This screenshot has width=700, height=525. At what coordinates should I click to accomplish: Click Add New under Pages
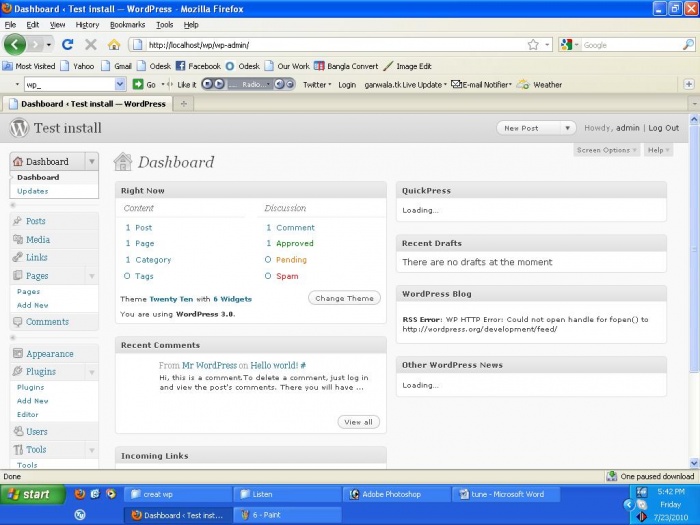pyautogui.click(x=33, y=305)
